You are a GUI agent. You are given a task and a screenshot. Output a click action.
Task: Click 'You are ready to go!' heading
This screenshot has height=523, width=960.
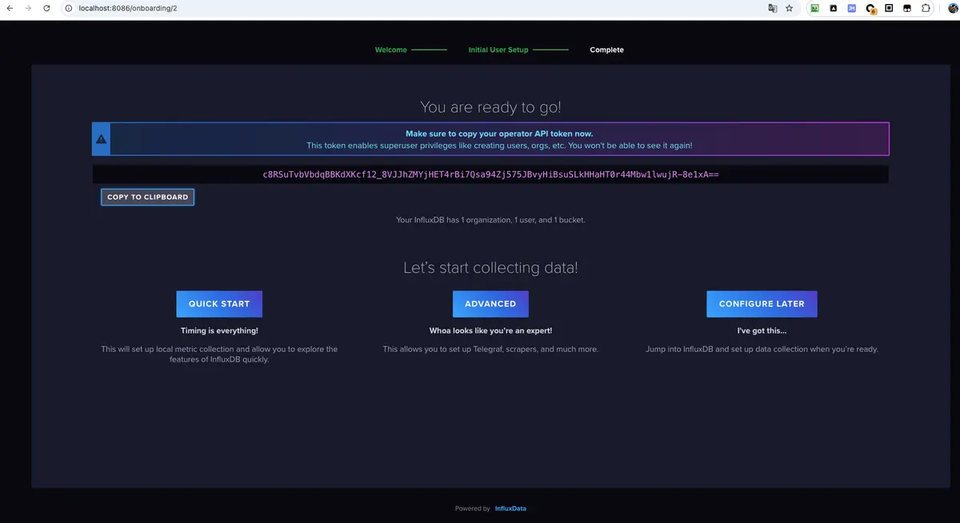490,107
